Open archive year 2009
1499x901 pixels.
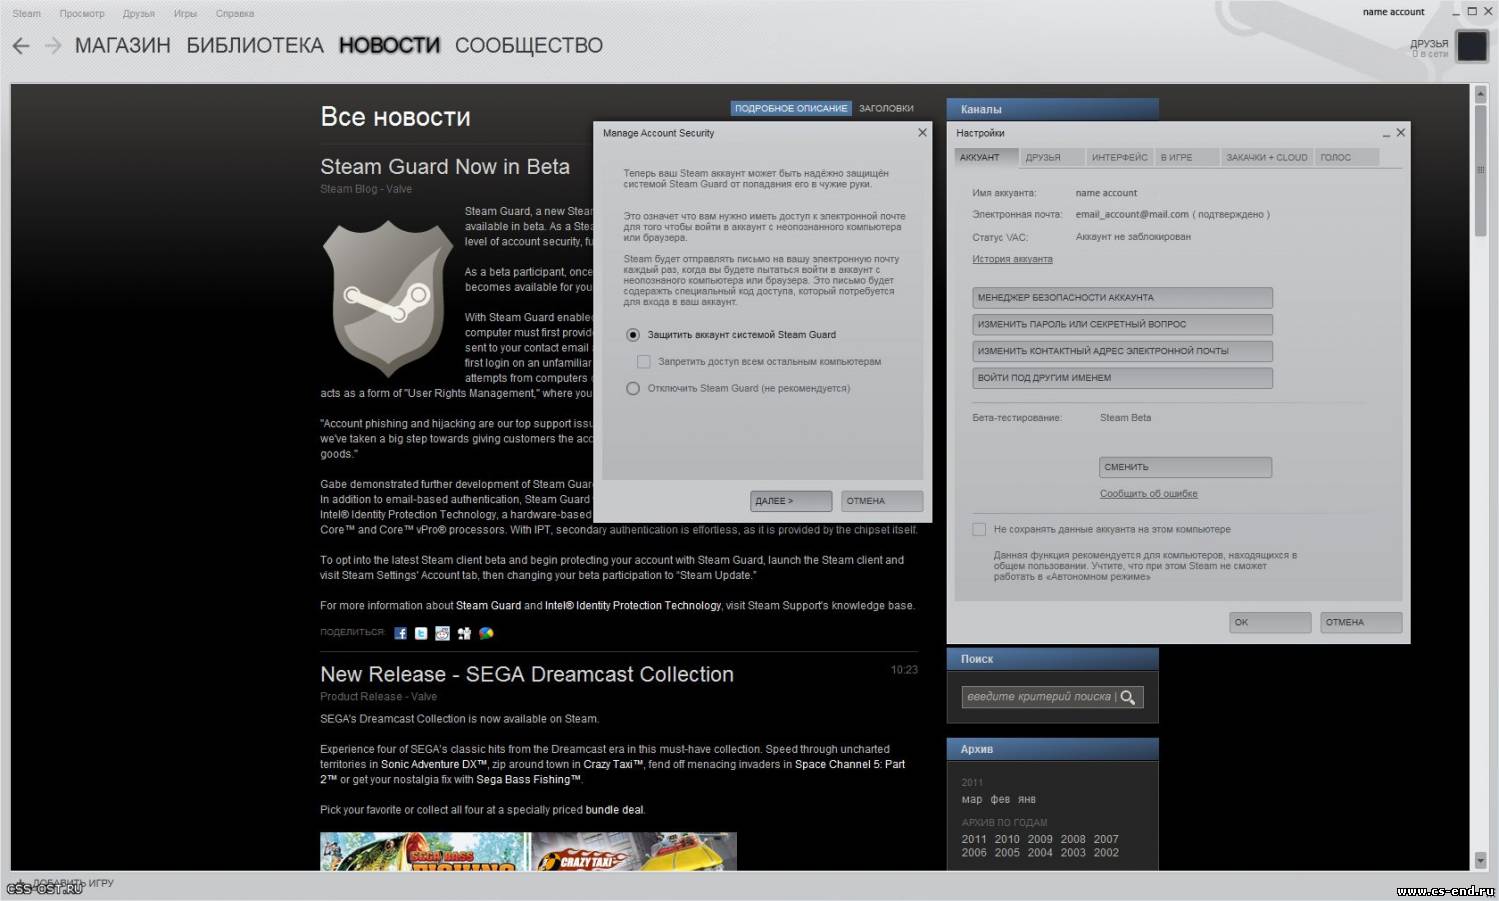(x=1040, y=839)
